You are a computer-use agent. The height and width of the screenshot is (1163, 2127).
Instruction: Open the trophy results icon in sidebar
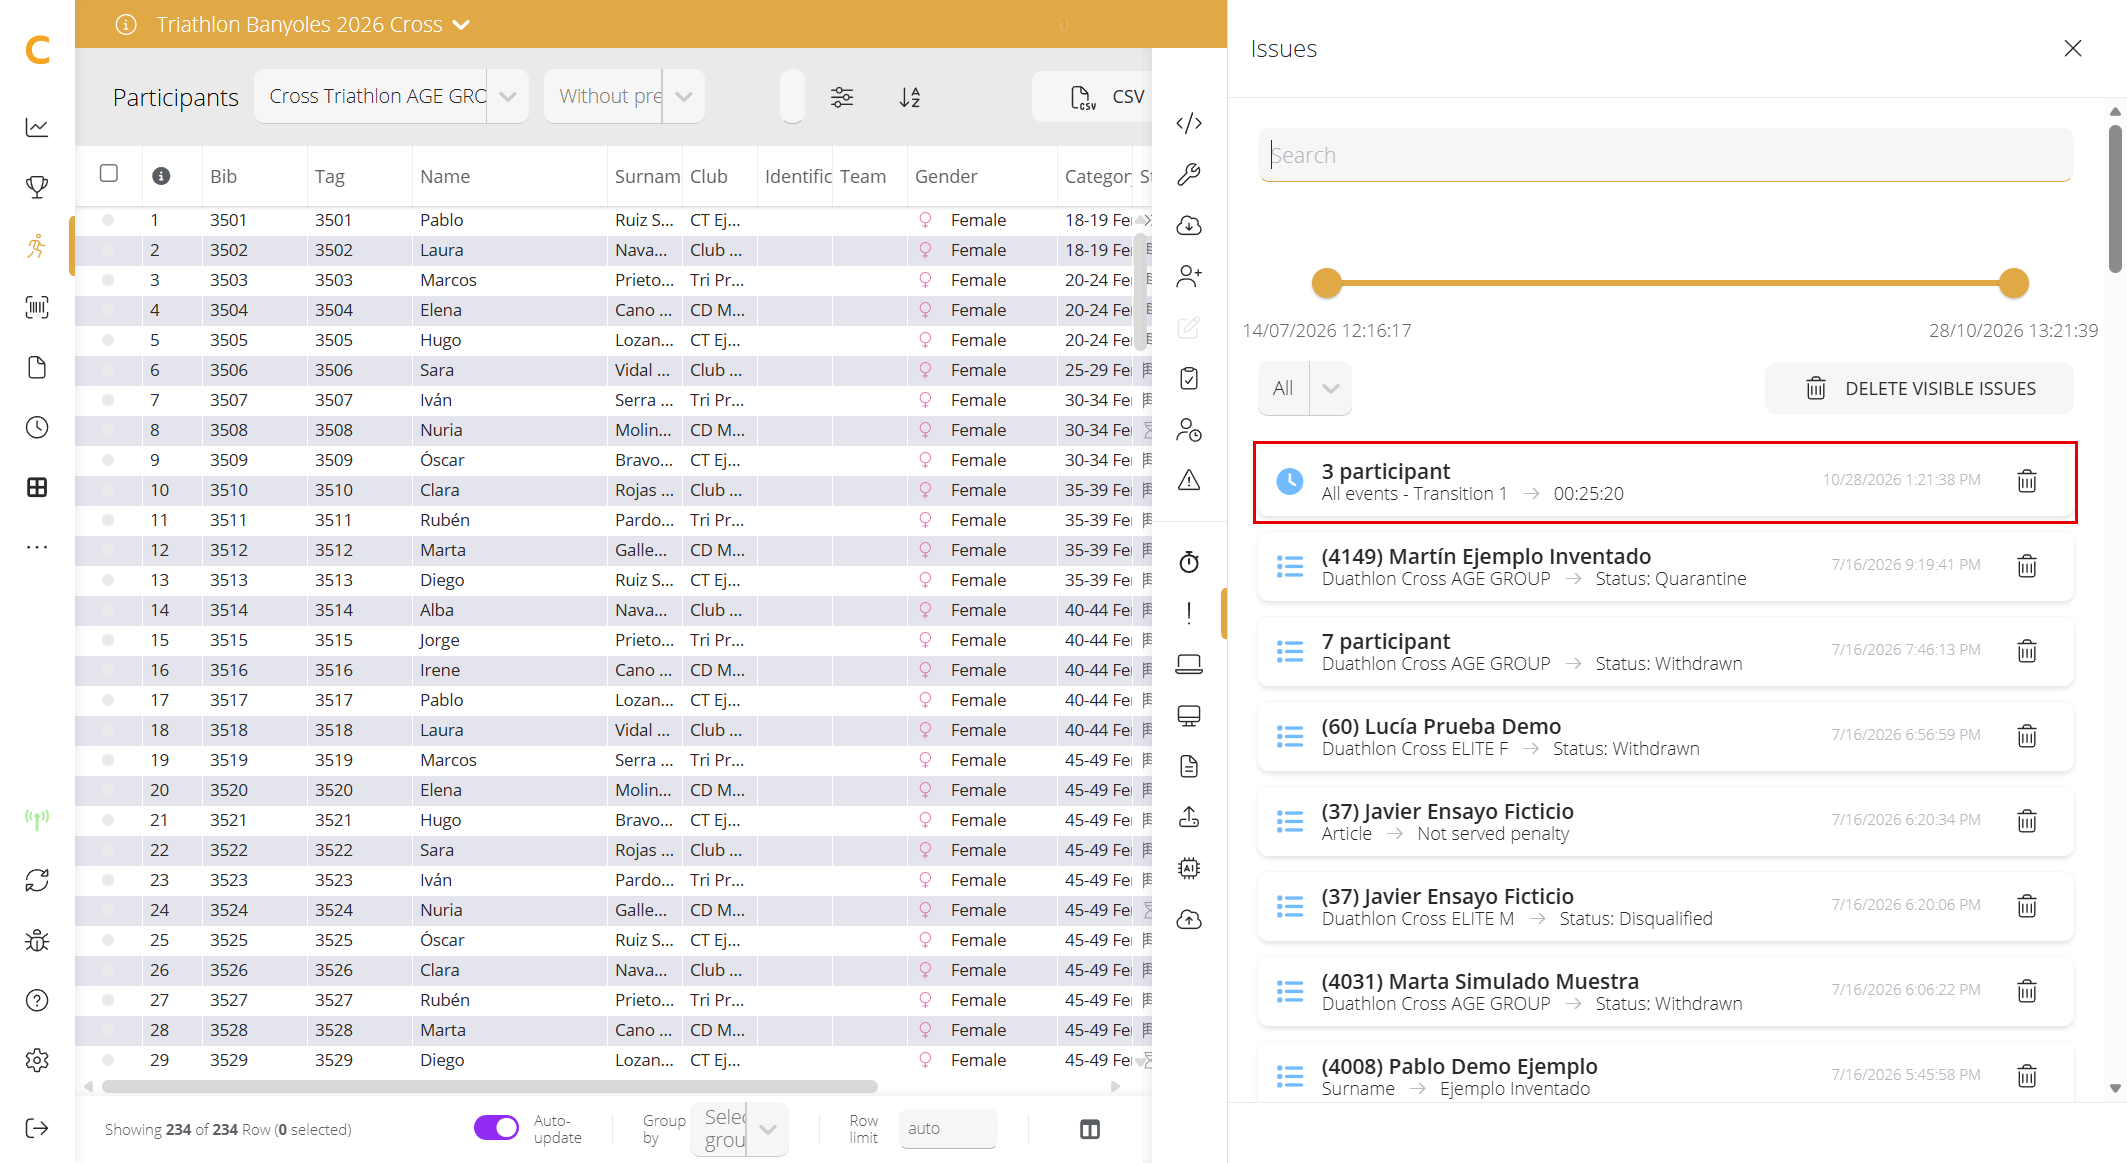37,187
